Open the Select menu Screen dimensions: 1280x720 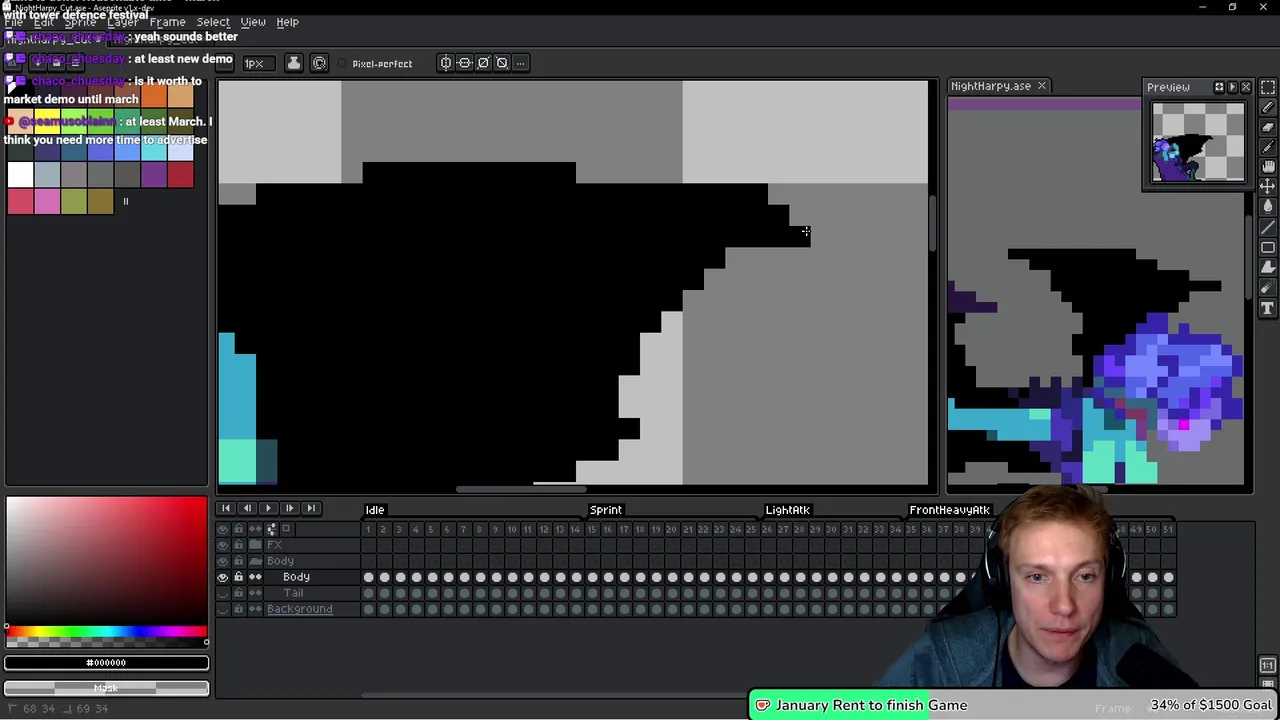(213, 22)
